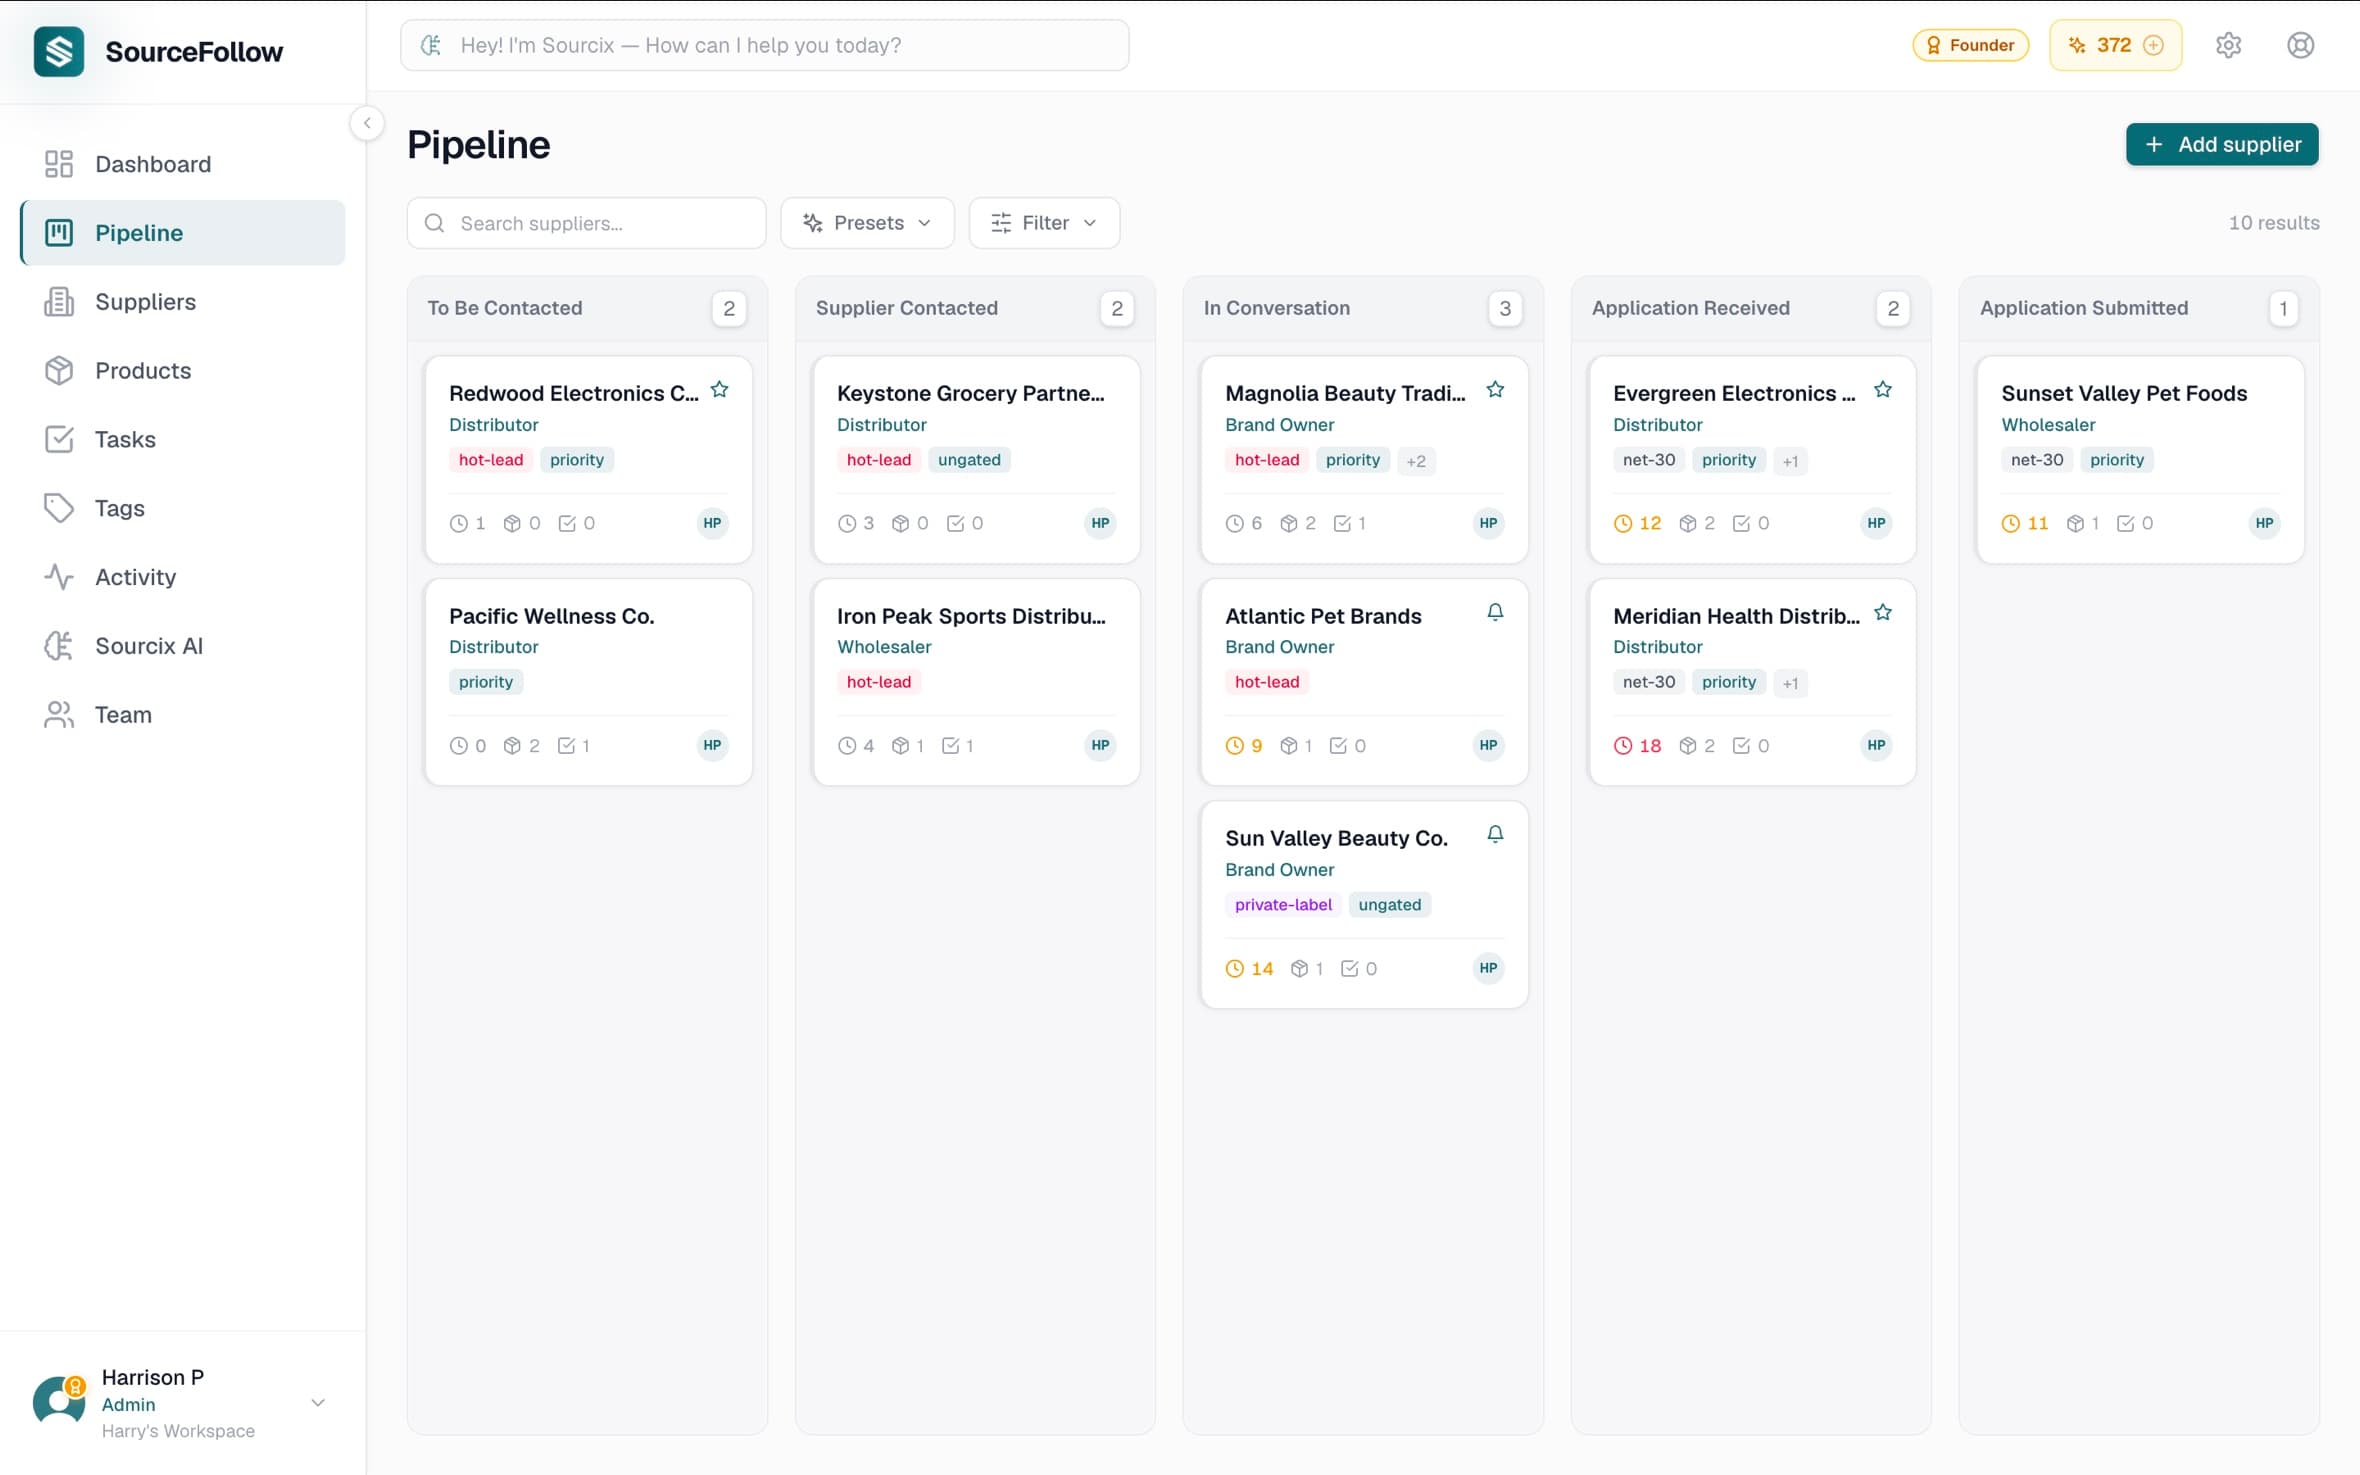
Task: Click the Founder badge in the header
Action: point(1969,44)
